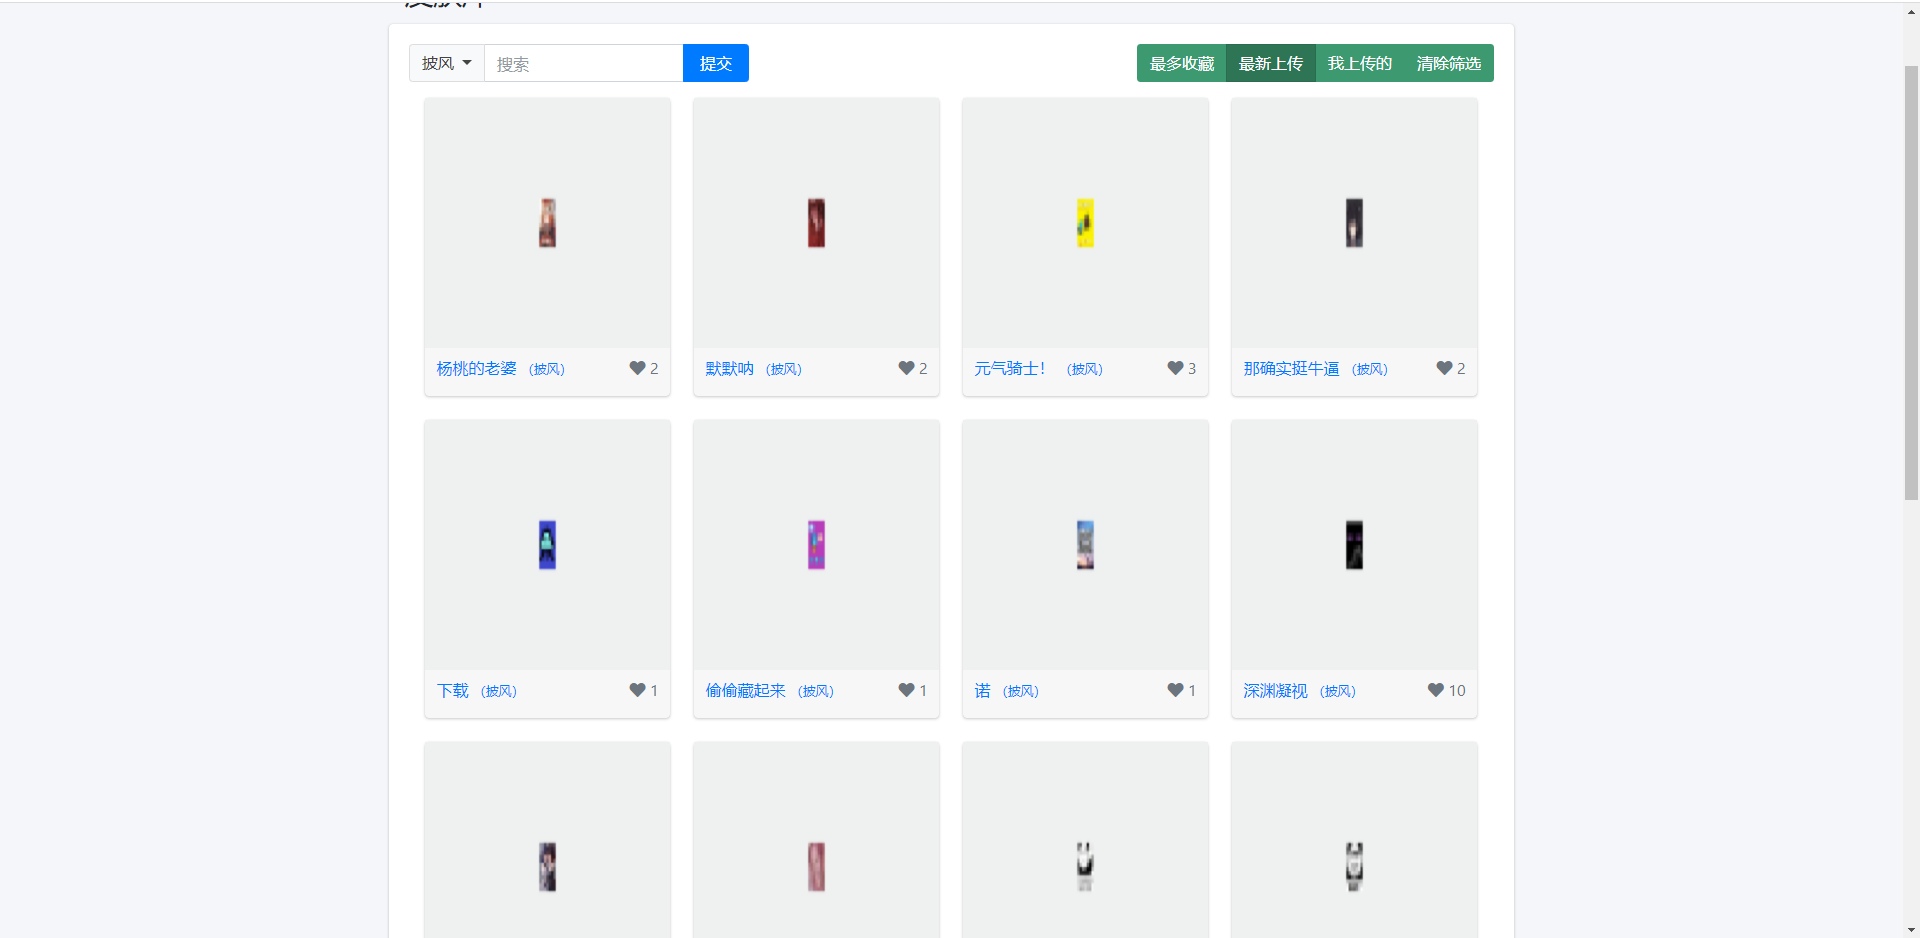Click heart icon on 偷偷藏起来 card
The image size is (1920, 938).
(906, 690)
